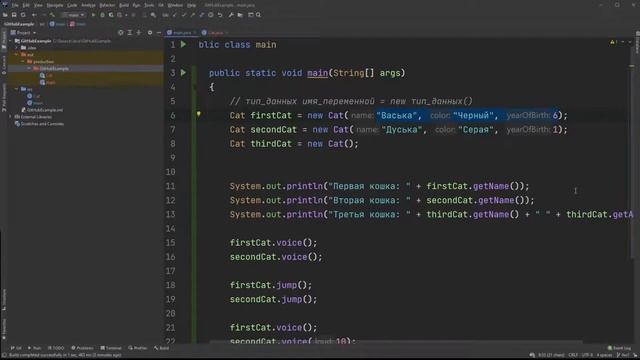Click getName call on line 11
The height and width of the screenshot is (360, 640).
coord(491,186)
